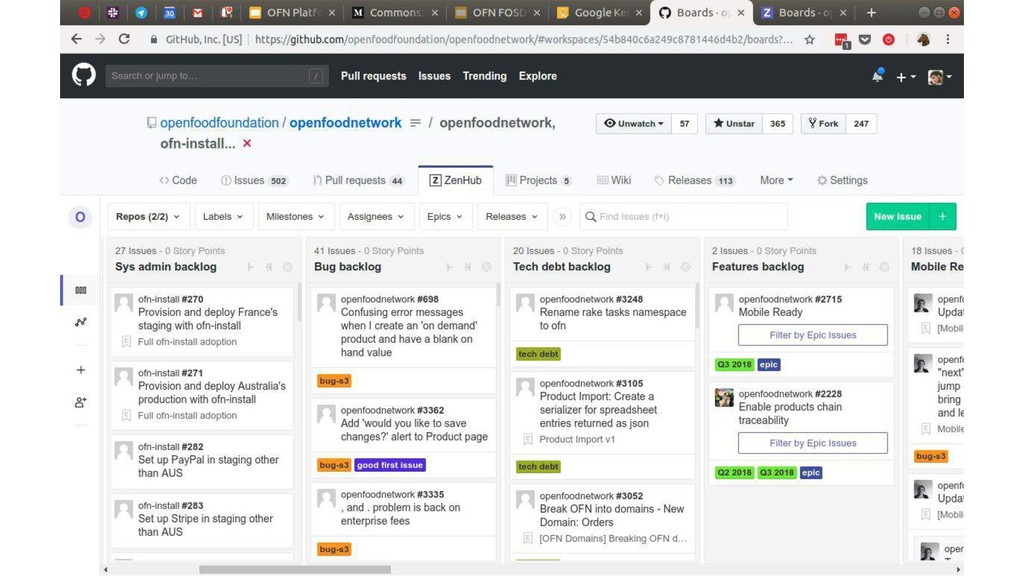Open Features backlog settings gear
1024x576 pixels.
coord(884,267)
